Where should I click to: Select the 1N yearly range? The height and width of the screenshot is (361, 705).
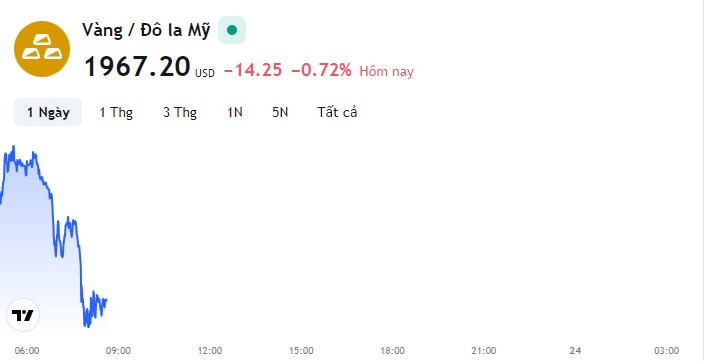235,112
